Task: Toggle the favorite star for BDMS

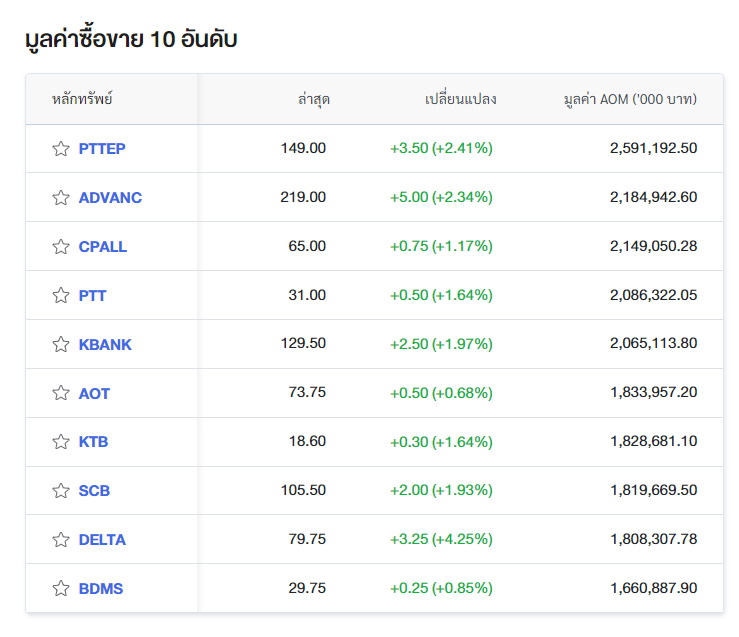Action: click(x=61, y=588)
